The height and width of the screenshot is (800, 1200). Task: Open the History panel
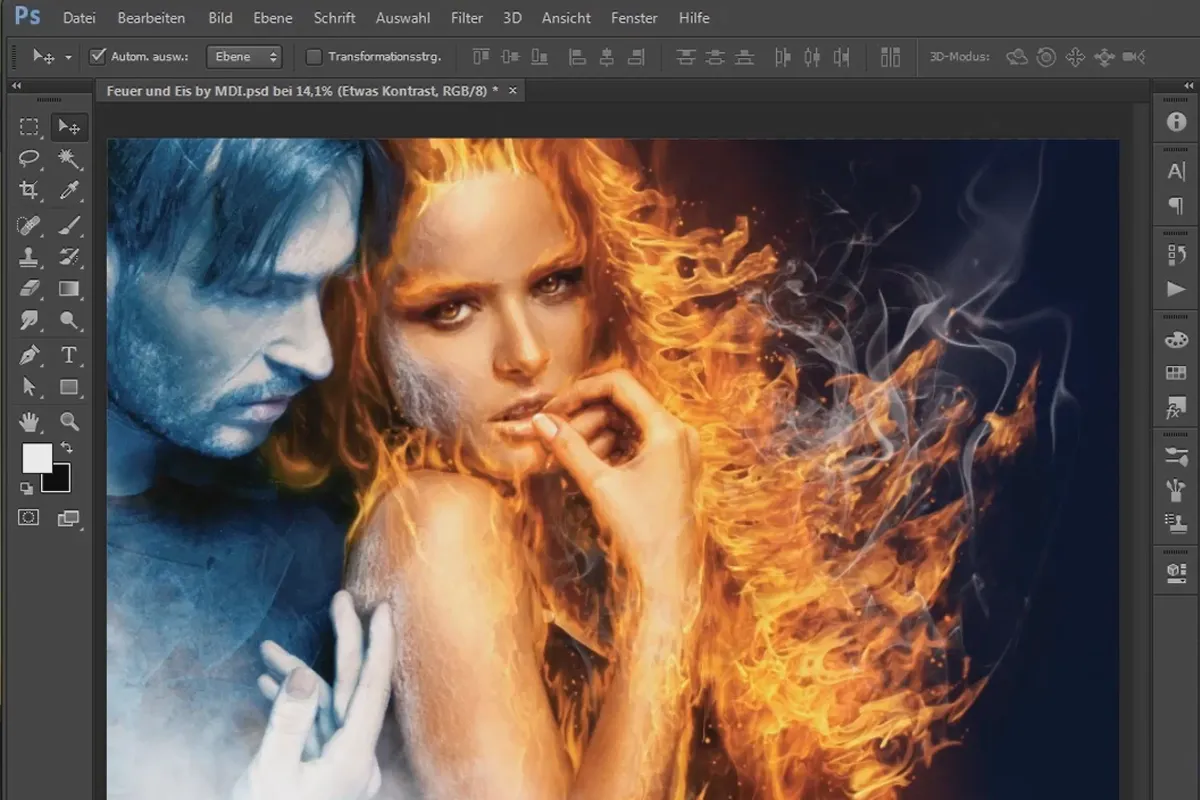[1176, 255]
